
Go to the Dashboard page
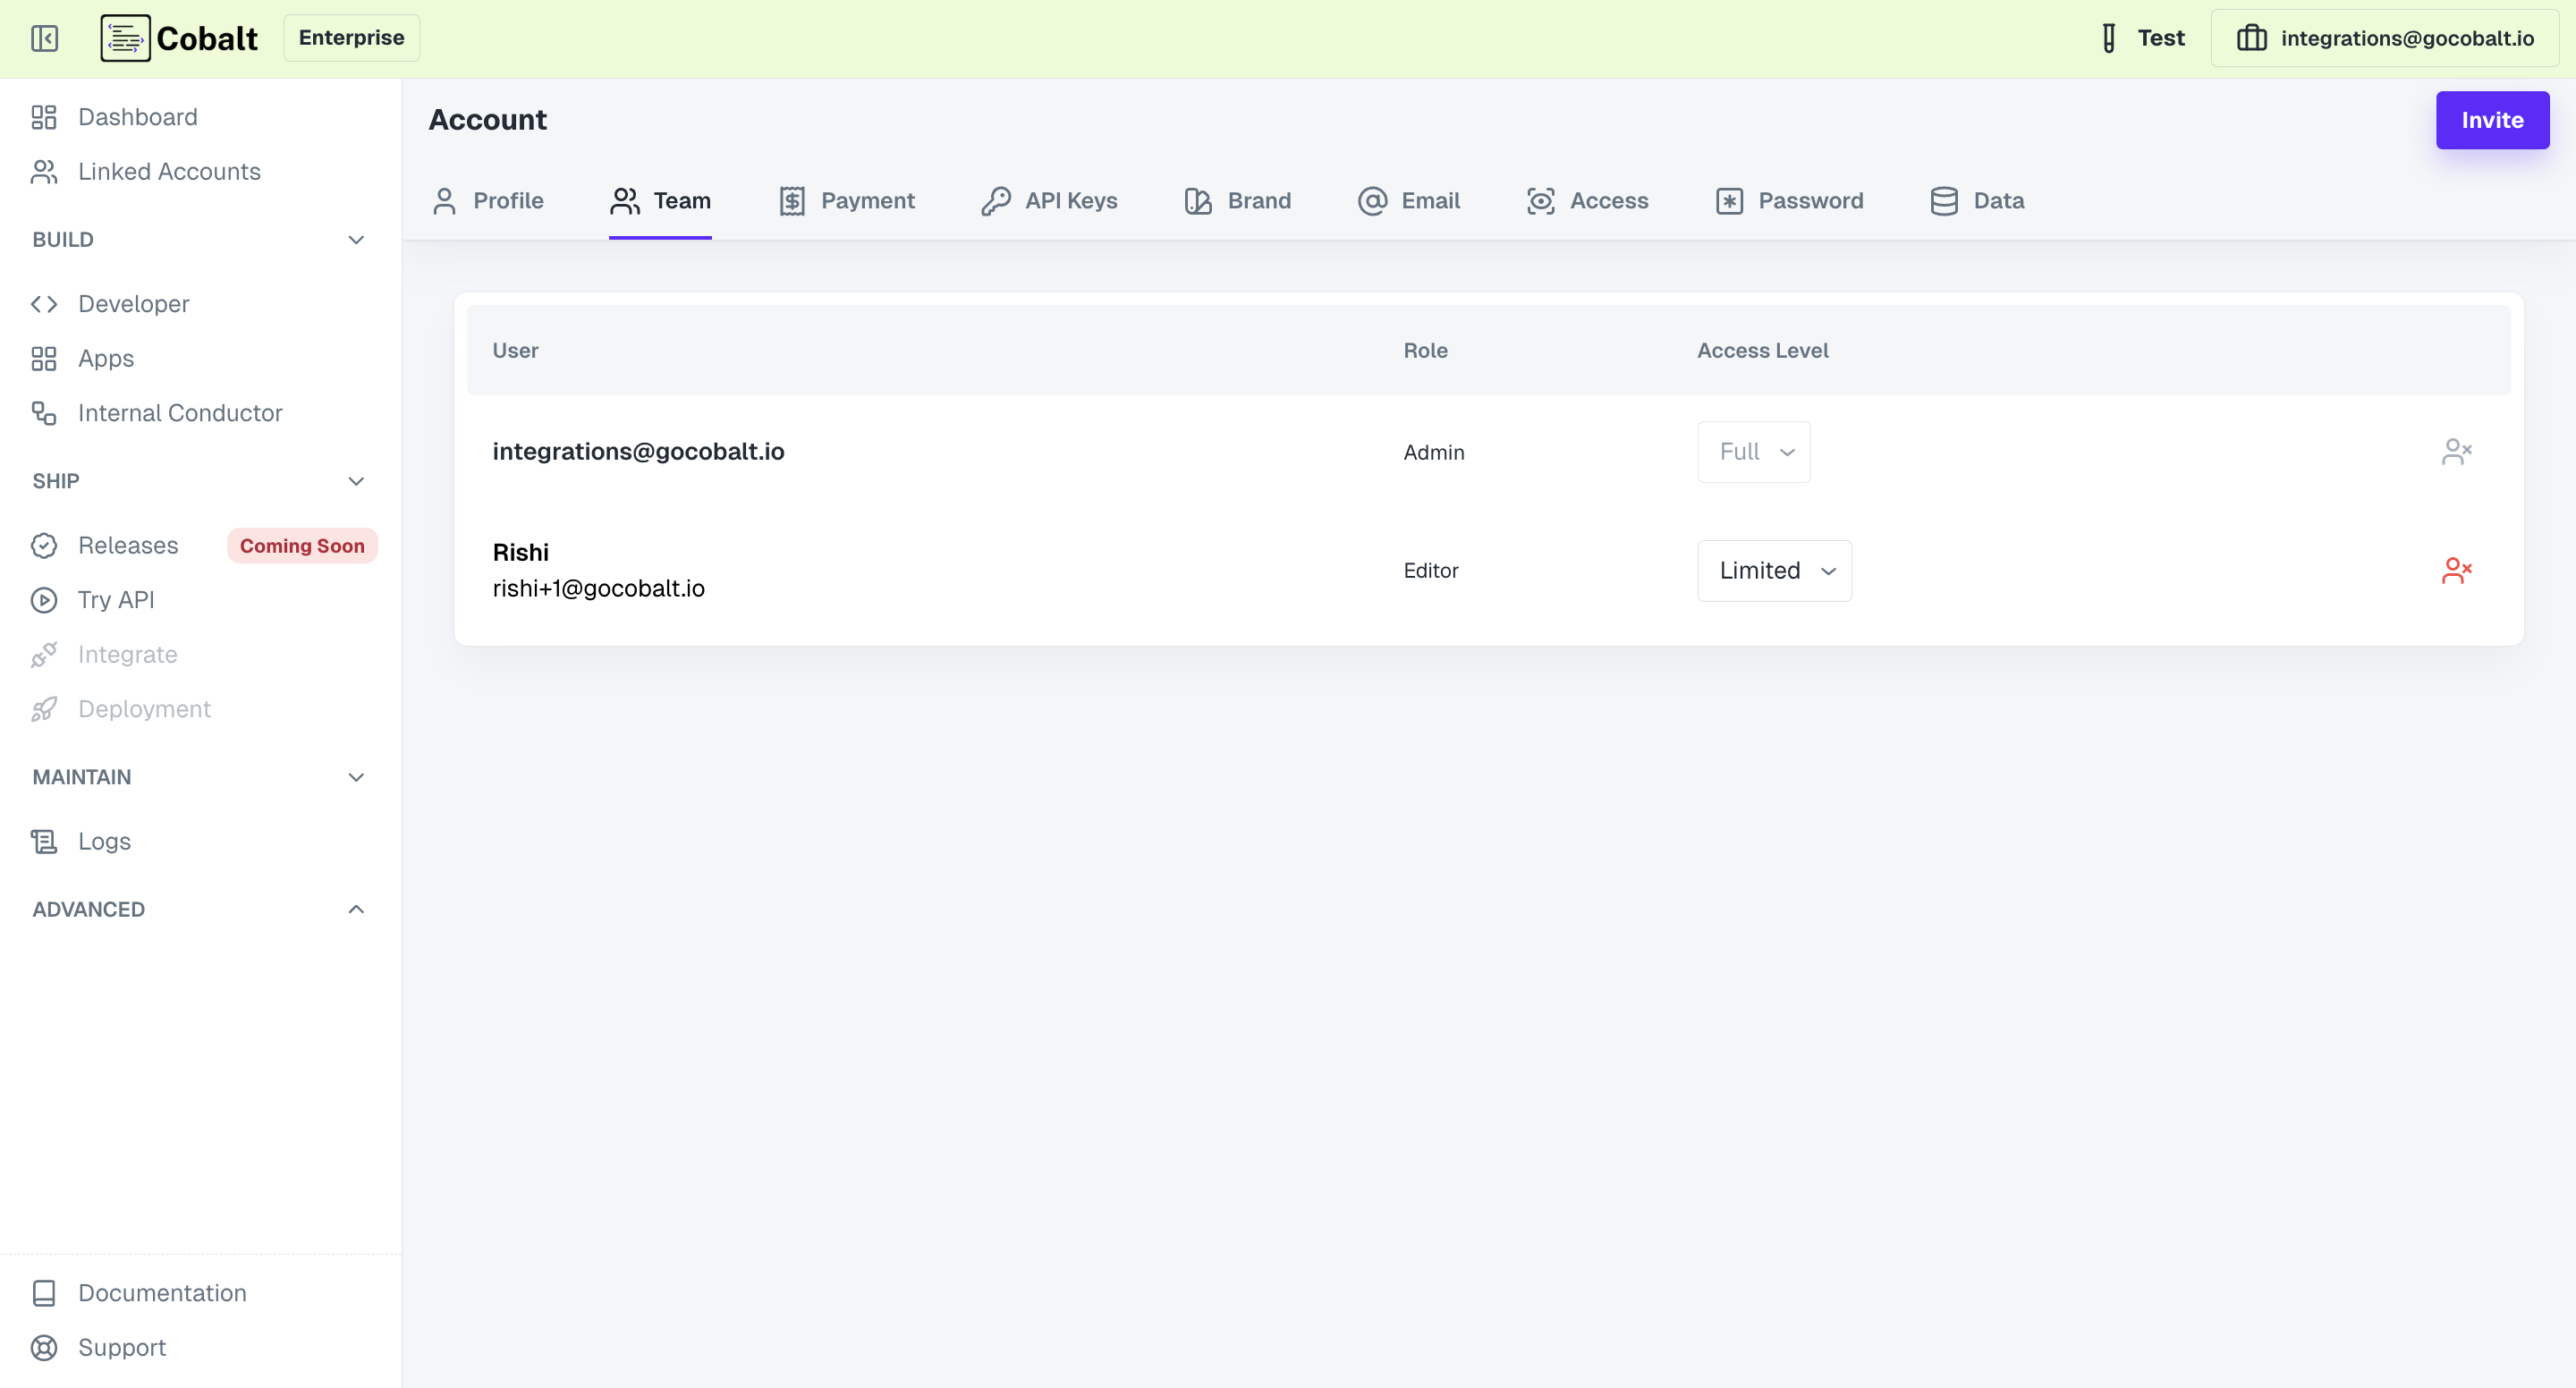(138, 117)
